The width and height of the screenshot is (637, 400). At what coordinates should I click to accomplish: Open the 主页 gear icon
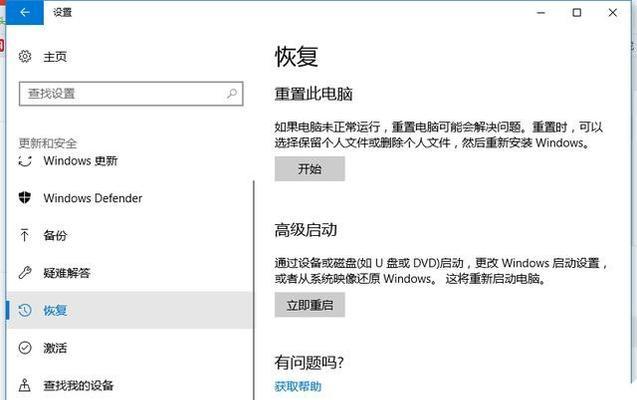[x=25, y=56]
